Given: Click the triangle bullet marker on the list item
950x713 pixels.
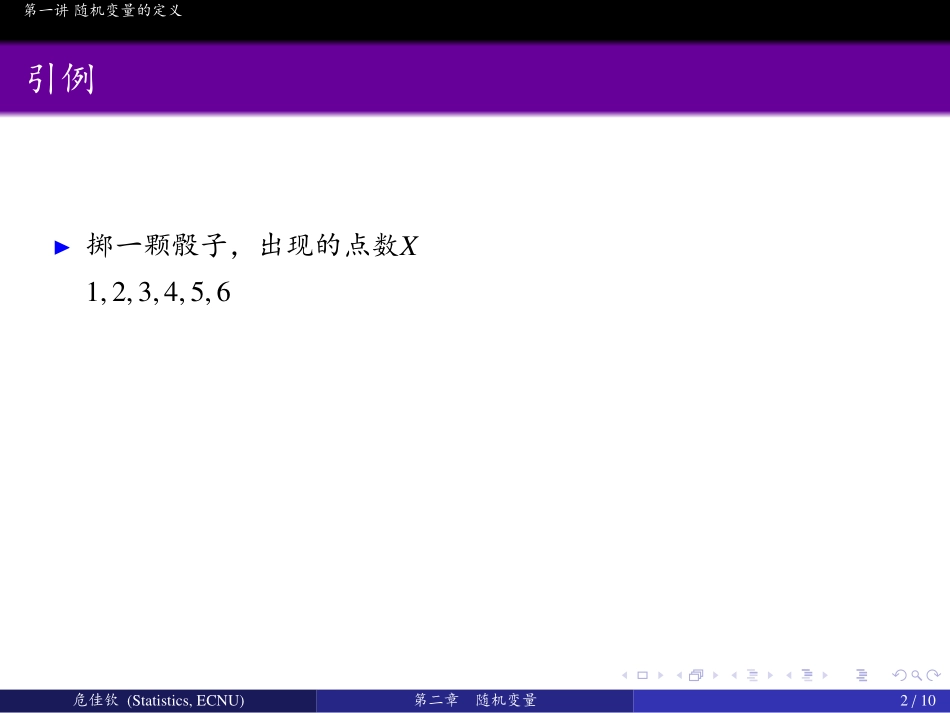Looking at the screenshot, I should tap(58, 246).
